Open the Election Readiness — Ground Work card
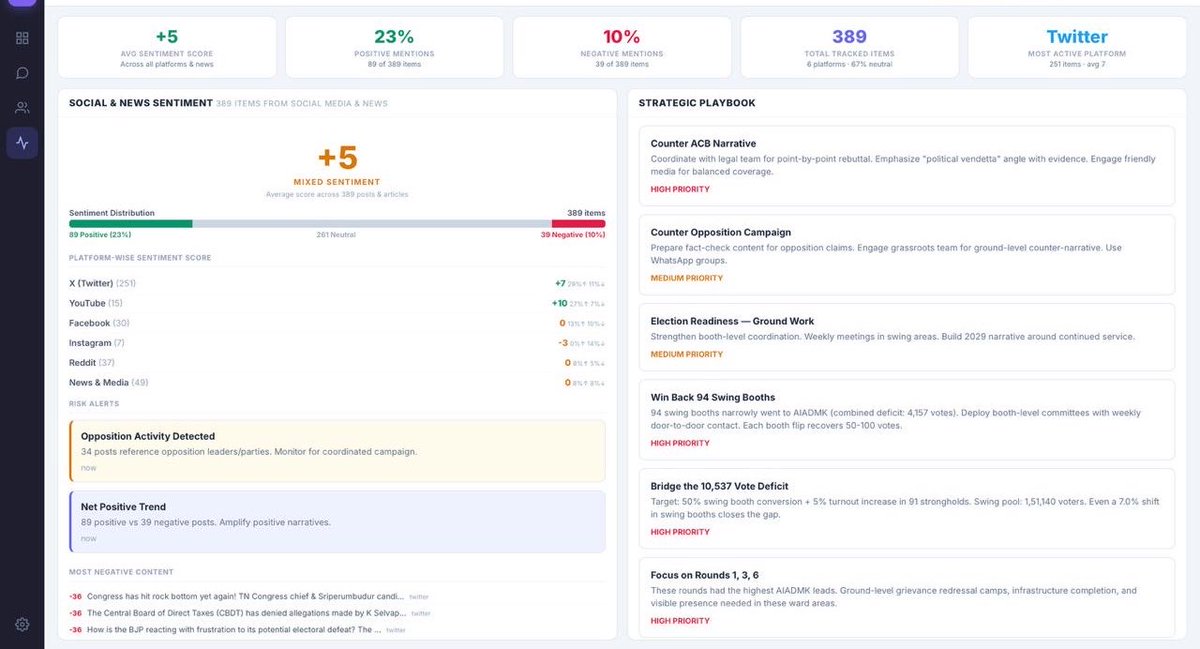The image size is (1200, 649). [906, 337]
